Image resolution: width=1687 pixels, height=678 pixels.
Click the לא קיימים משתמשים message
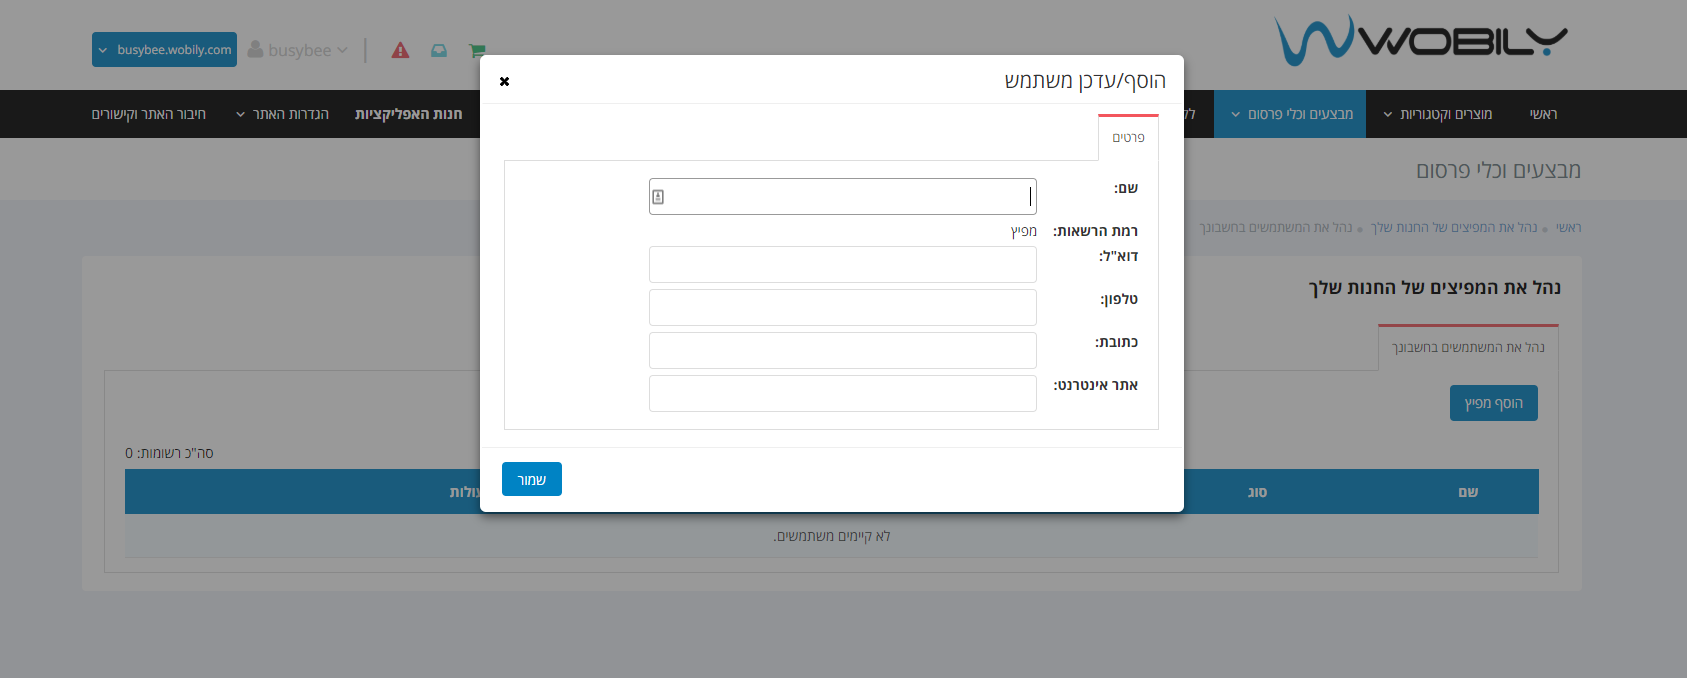[x=832, y=536]
